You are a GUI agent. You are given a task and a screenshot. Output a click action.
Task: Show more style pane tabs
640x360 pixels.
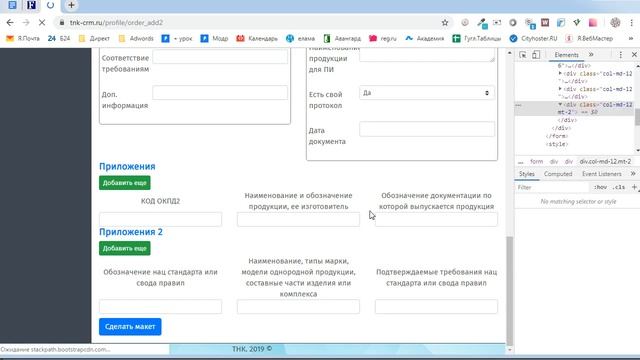[633, 174]
